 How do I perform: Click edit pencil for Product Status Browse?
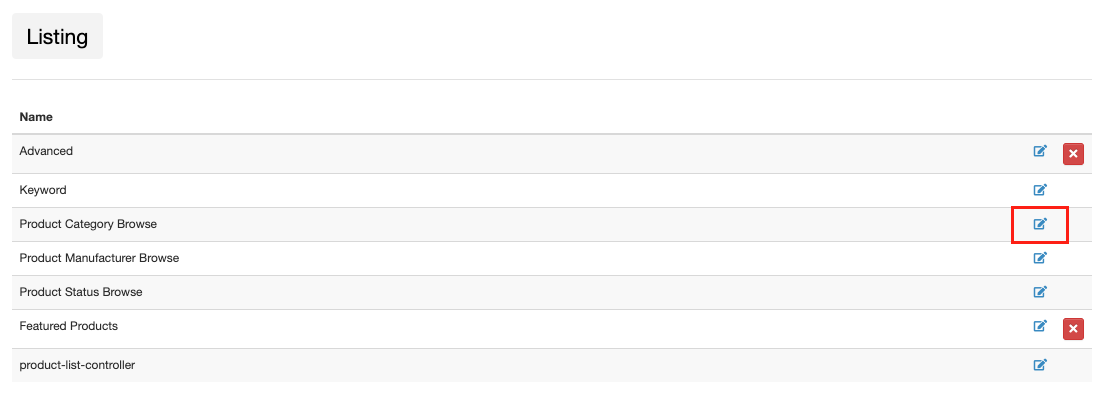[x=1040, y=291]
